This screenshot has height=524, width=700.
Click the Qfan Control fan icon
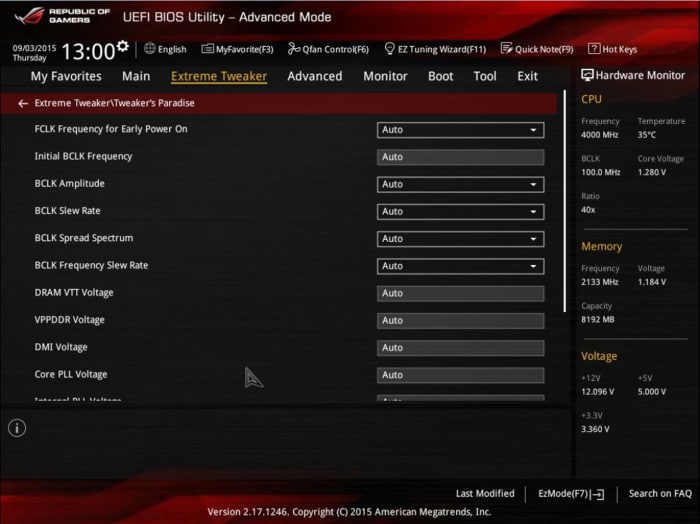click(294, 48)
